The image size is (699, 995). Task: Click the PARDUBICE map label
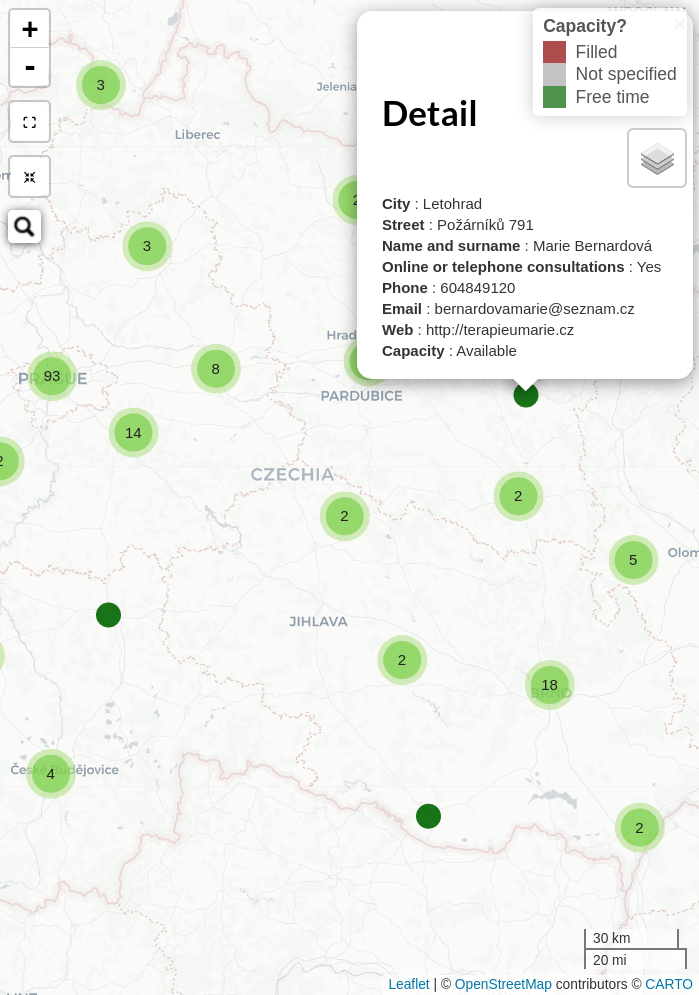pyautogui.click(x=362, y=396)
